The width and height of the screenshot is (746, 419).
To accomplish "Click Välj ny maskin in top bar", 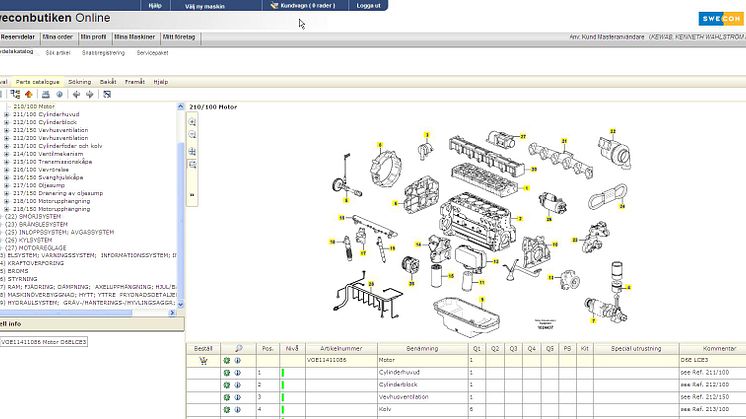I will pos(205,7).
